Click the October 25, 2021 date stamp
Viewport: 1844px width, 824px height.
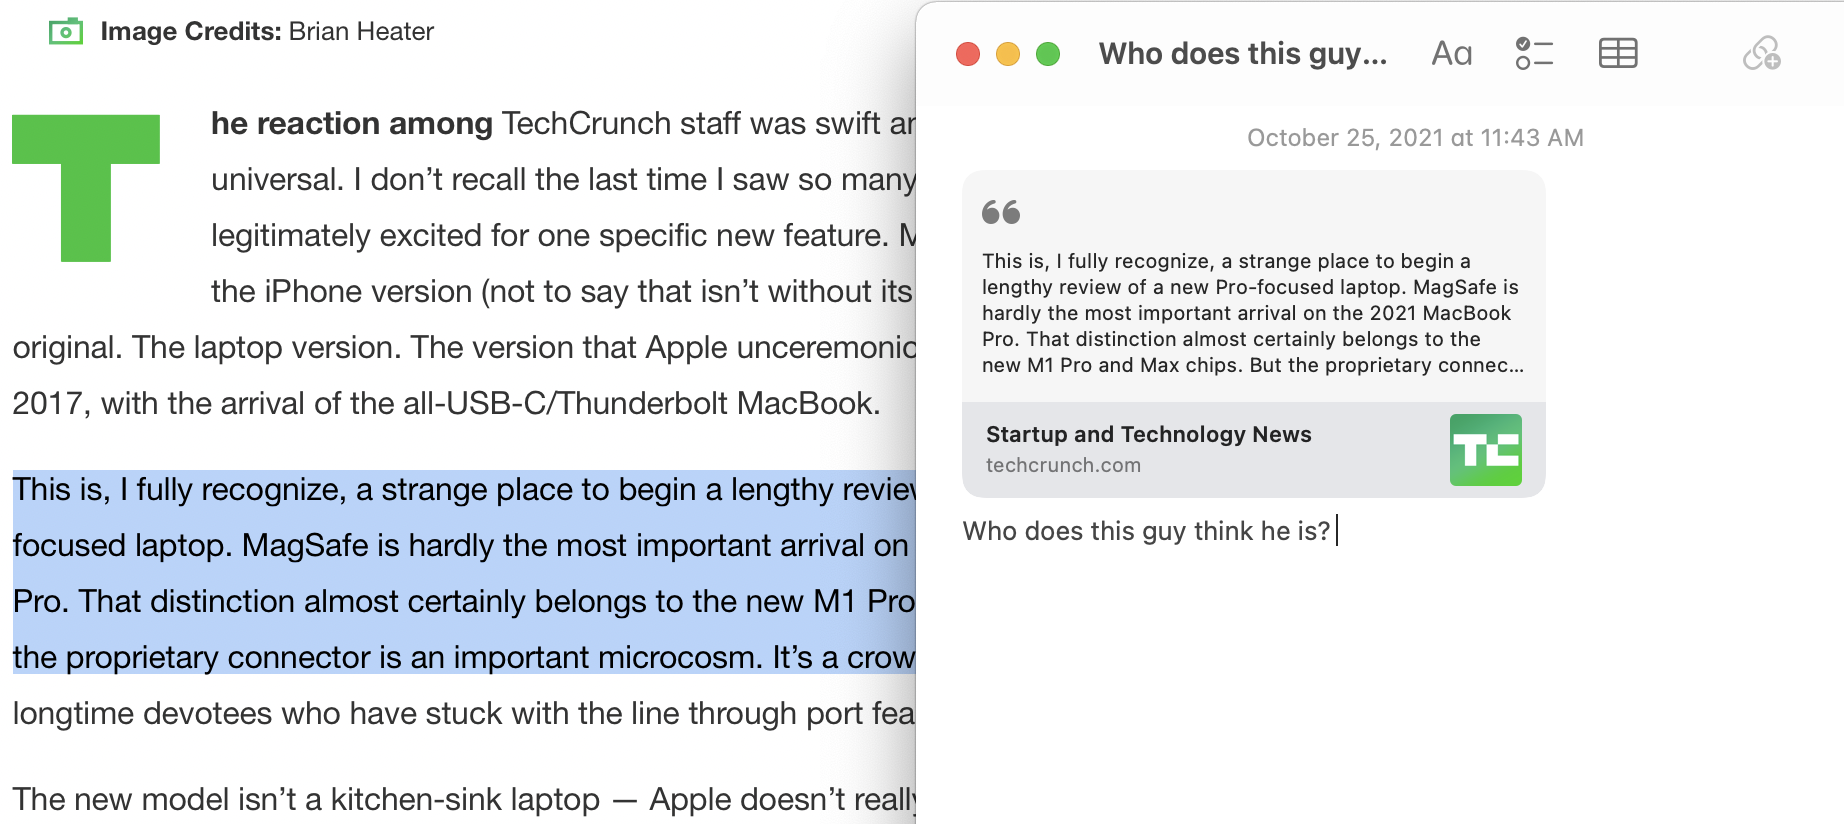1414,138
